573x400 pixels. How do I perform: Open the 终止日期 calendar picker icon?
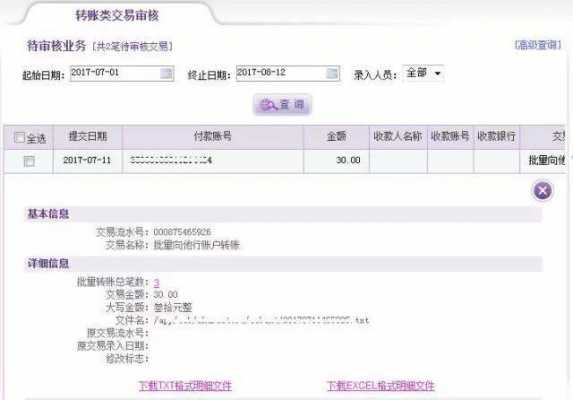click(332, 73)
